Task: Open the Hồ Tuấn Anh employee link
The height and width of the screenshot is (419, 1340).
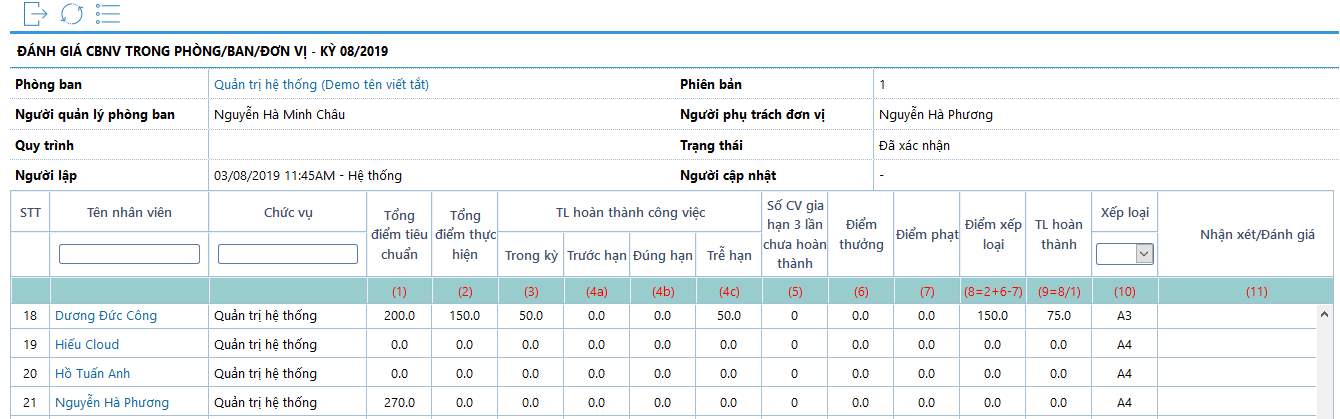Action: pyautogui.click(x=93, y=374)
